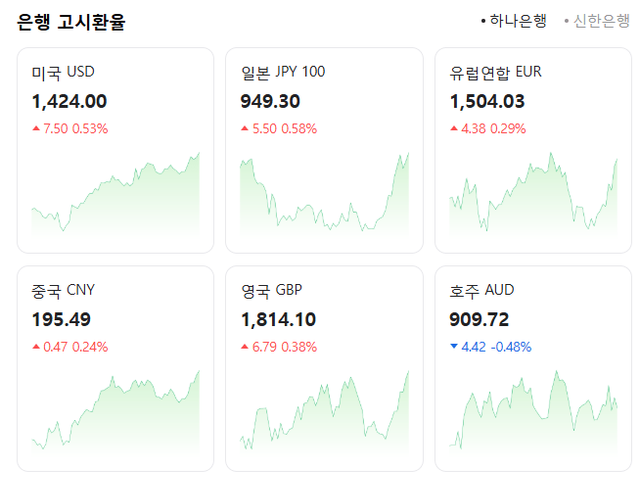The width and height of the screenshot is (640, 477).
Task: Click the 중국 CNY currency label
Action: (63, 291)
